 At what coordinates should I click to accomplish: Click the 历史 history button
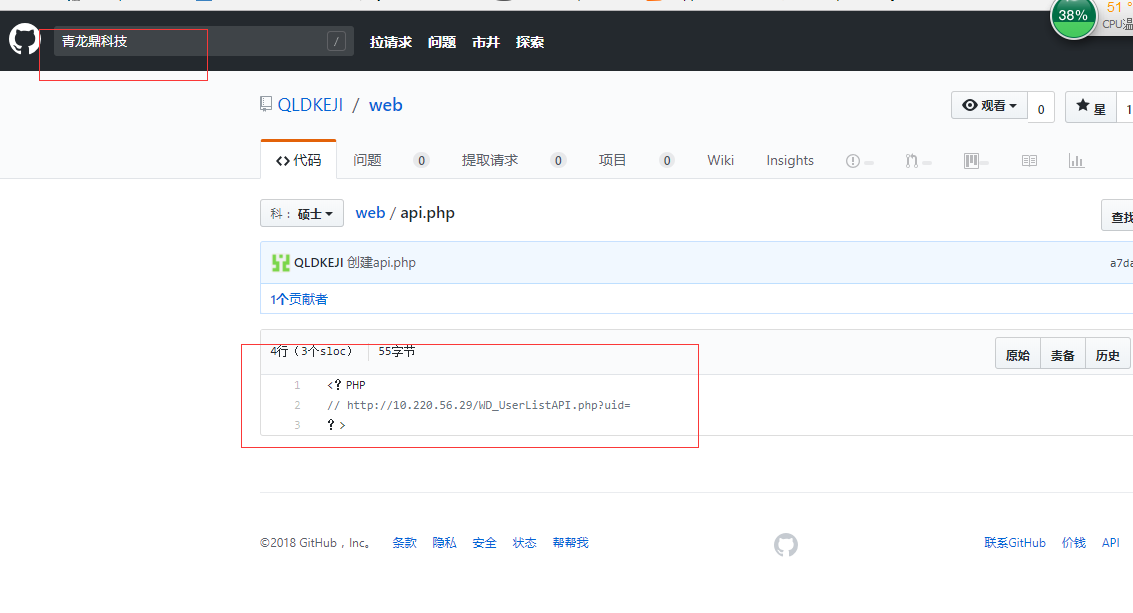pos(1108,355)
